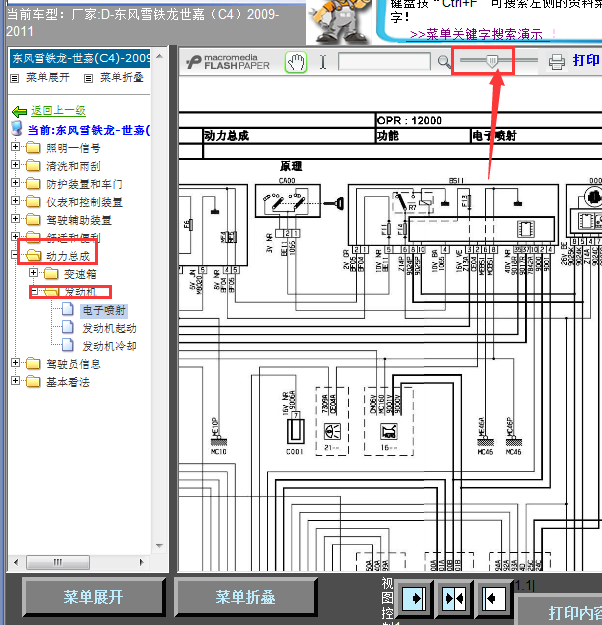This screenshot has width=602, height=625.
Task: Click the current vehicle computer icon
Action: [17, 128]
